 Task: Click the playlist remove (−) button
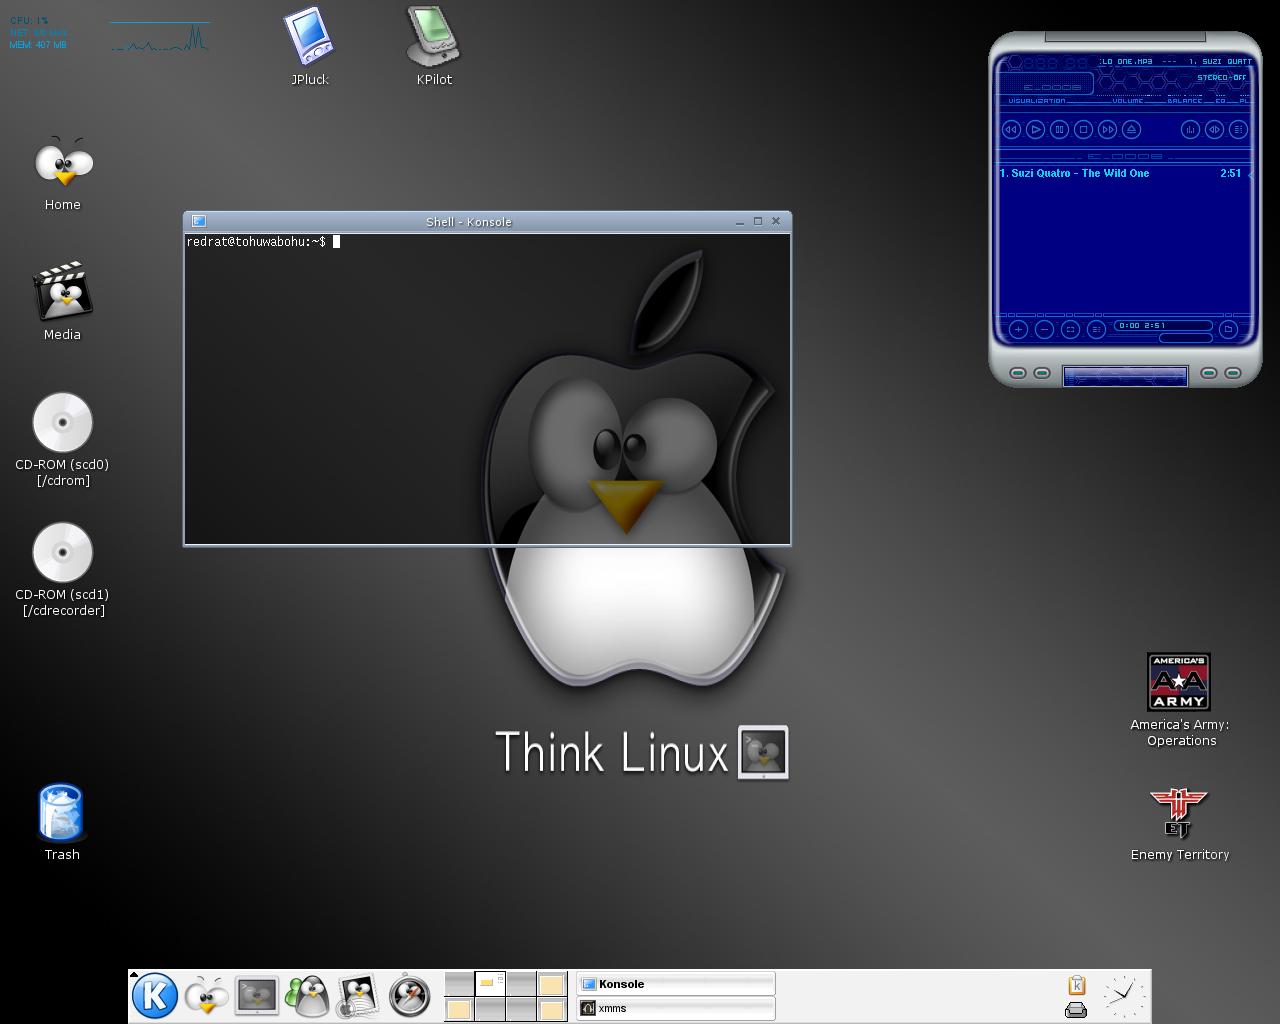(x=1044, y=329)
